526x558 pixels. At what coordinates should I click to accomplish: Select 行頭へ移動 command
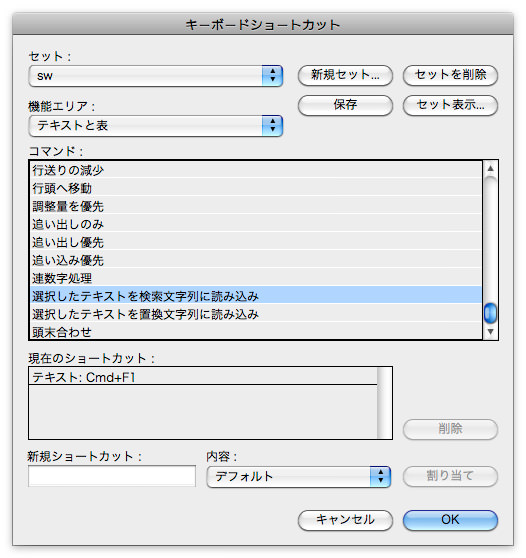[x=256, y=188]
